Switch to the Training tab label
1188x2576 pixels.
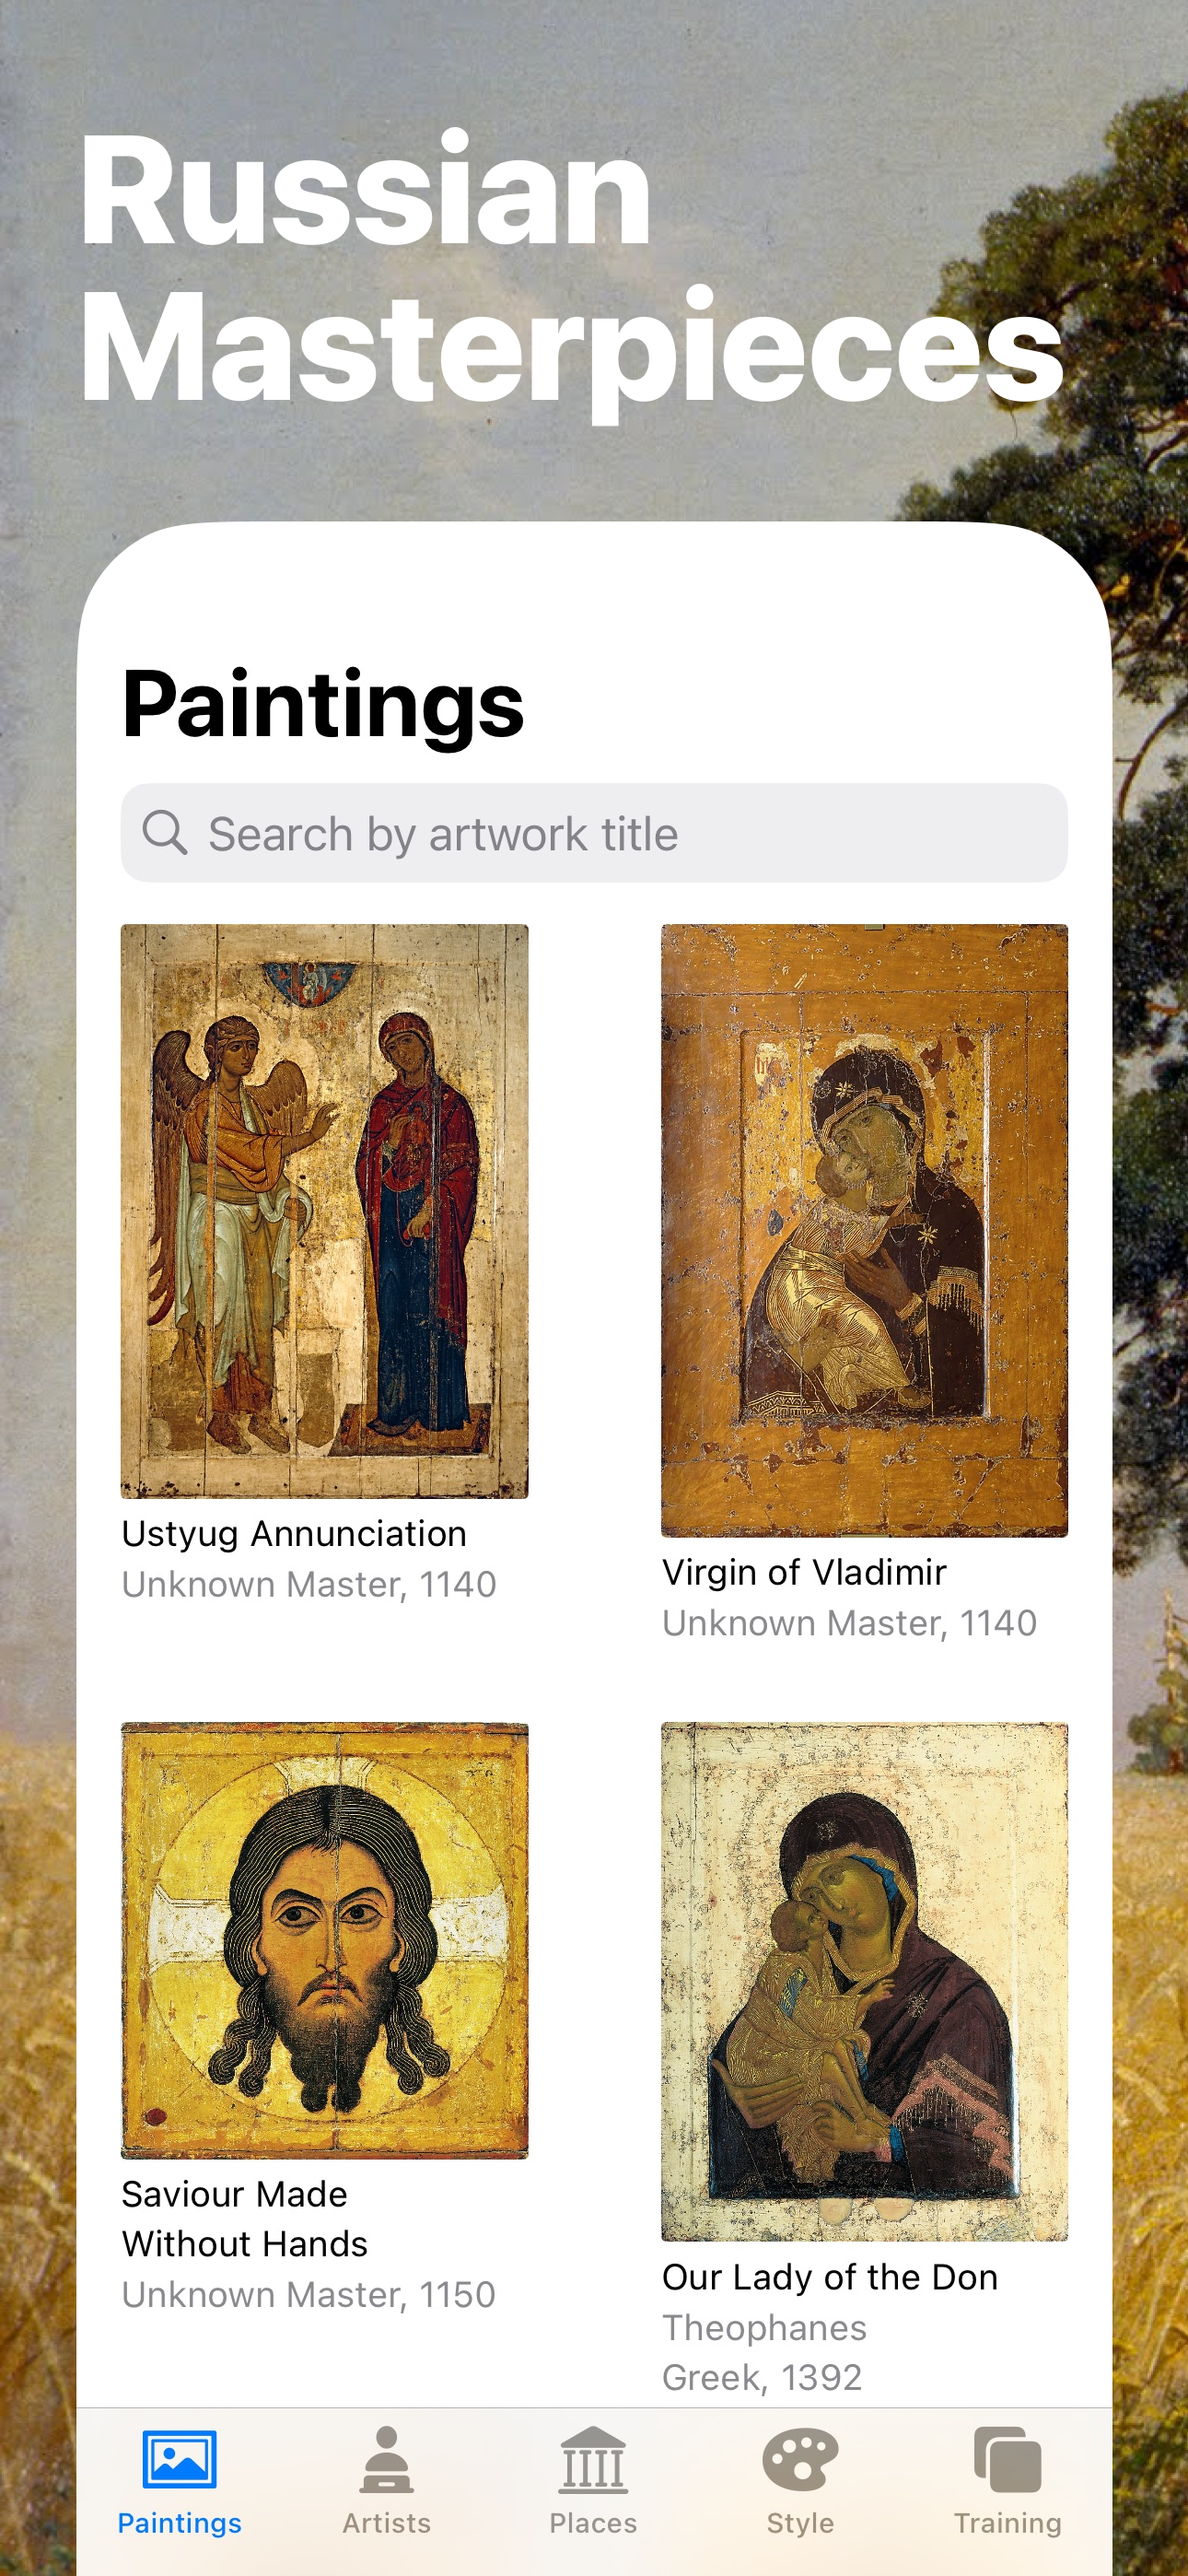[1007, 2523]
